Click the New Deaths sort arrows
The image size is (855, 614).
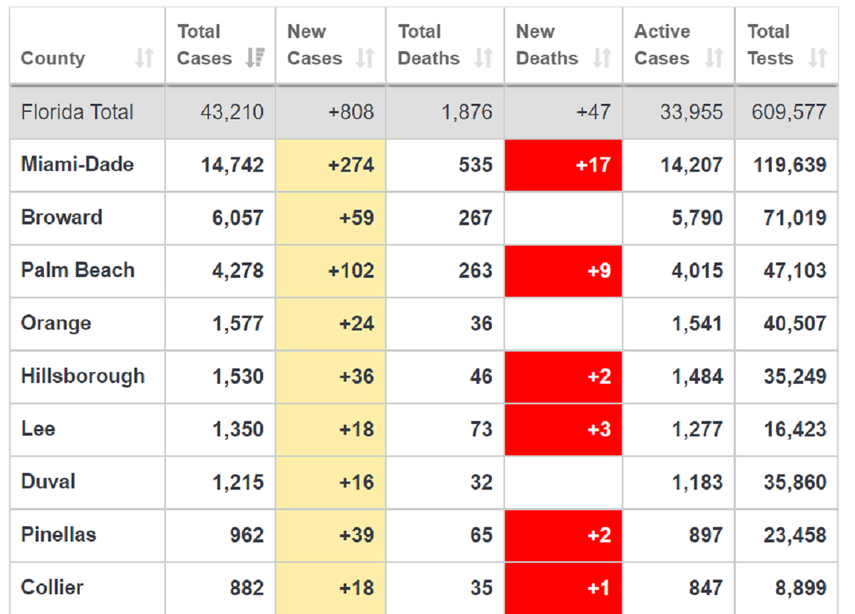(x=602, y=58)
